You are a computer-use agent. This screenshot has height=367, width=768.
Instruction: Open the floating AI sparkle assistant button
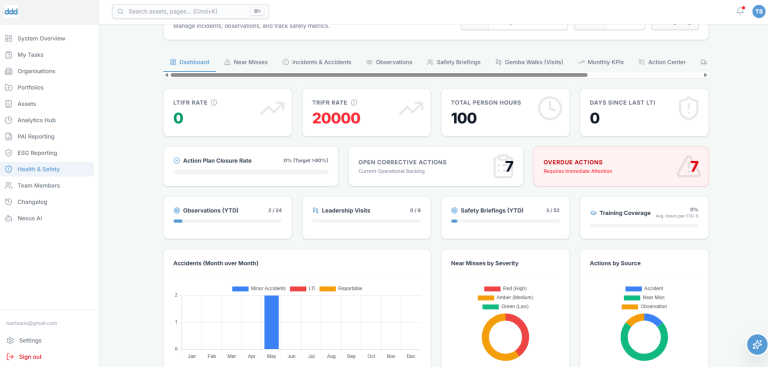[757, 344]
